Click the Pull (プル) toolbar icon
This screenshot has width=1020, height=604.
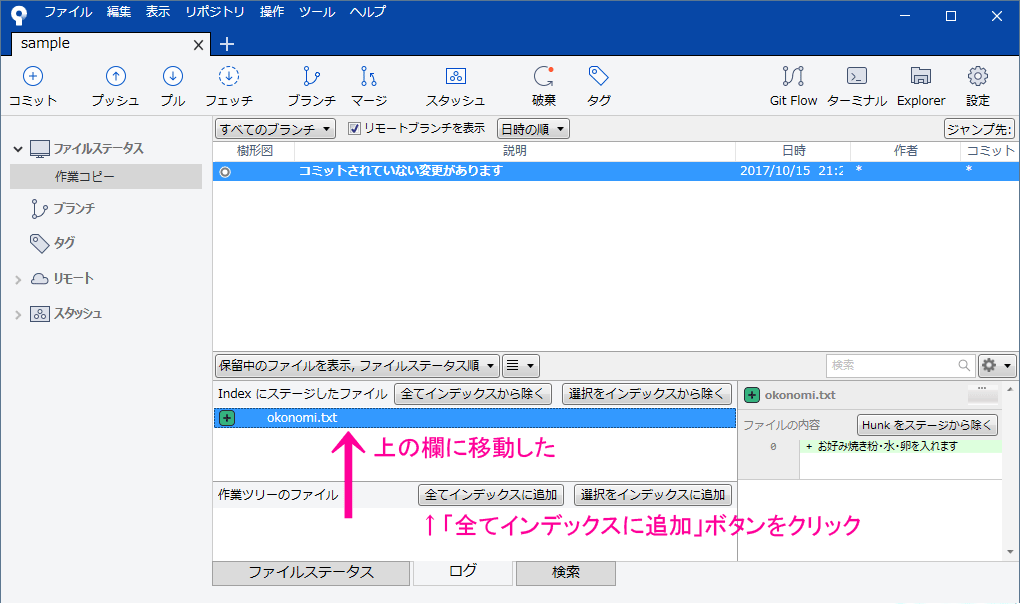172,76
